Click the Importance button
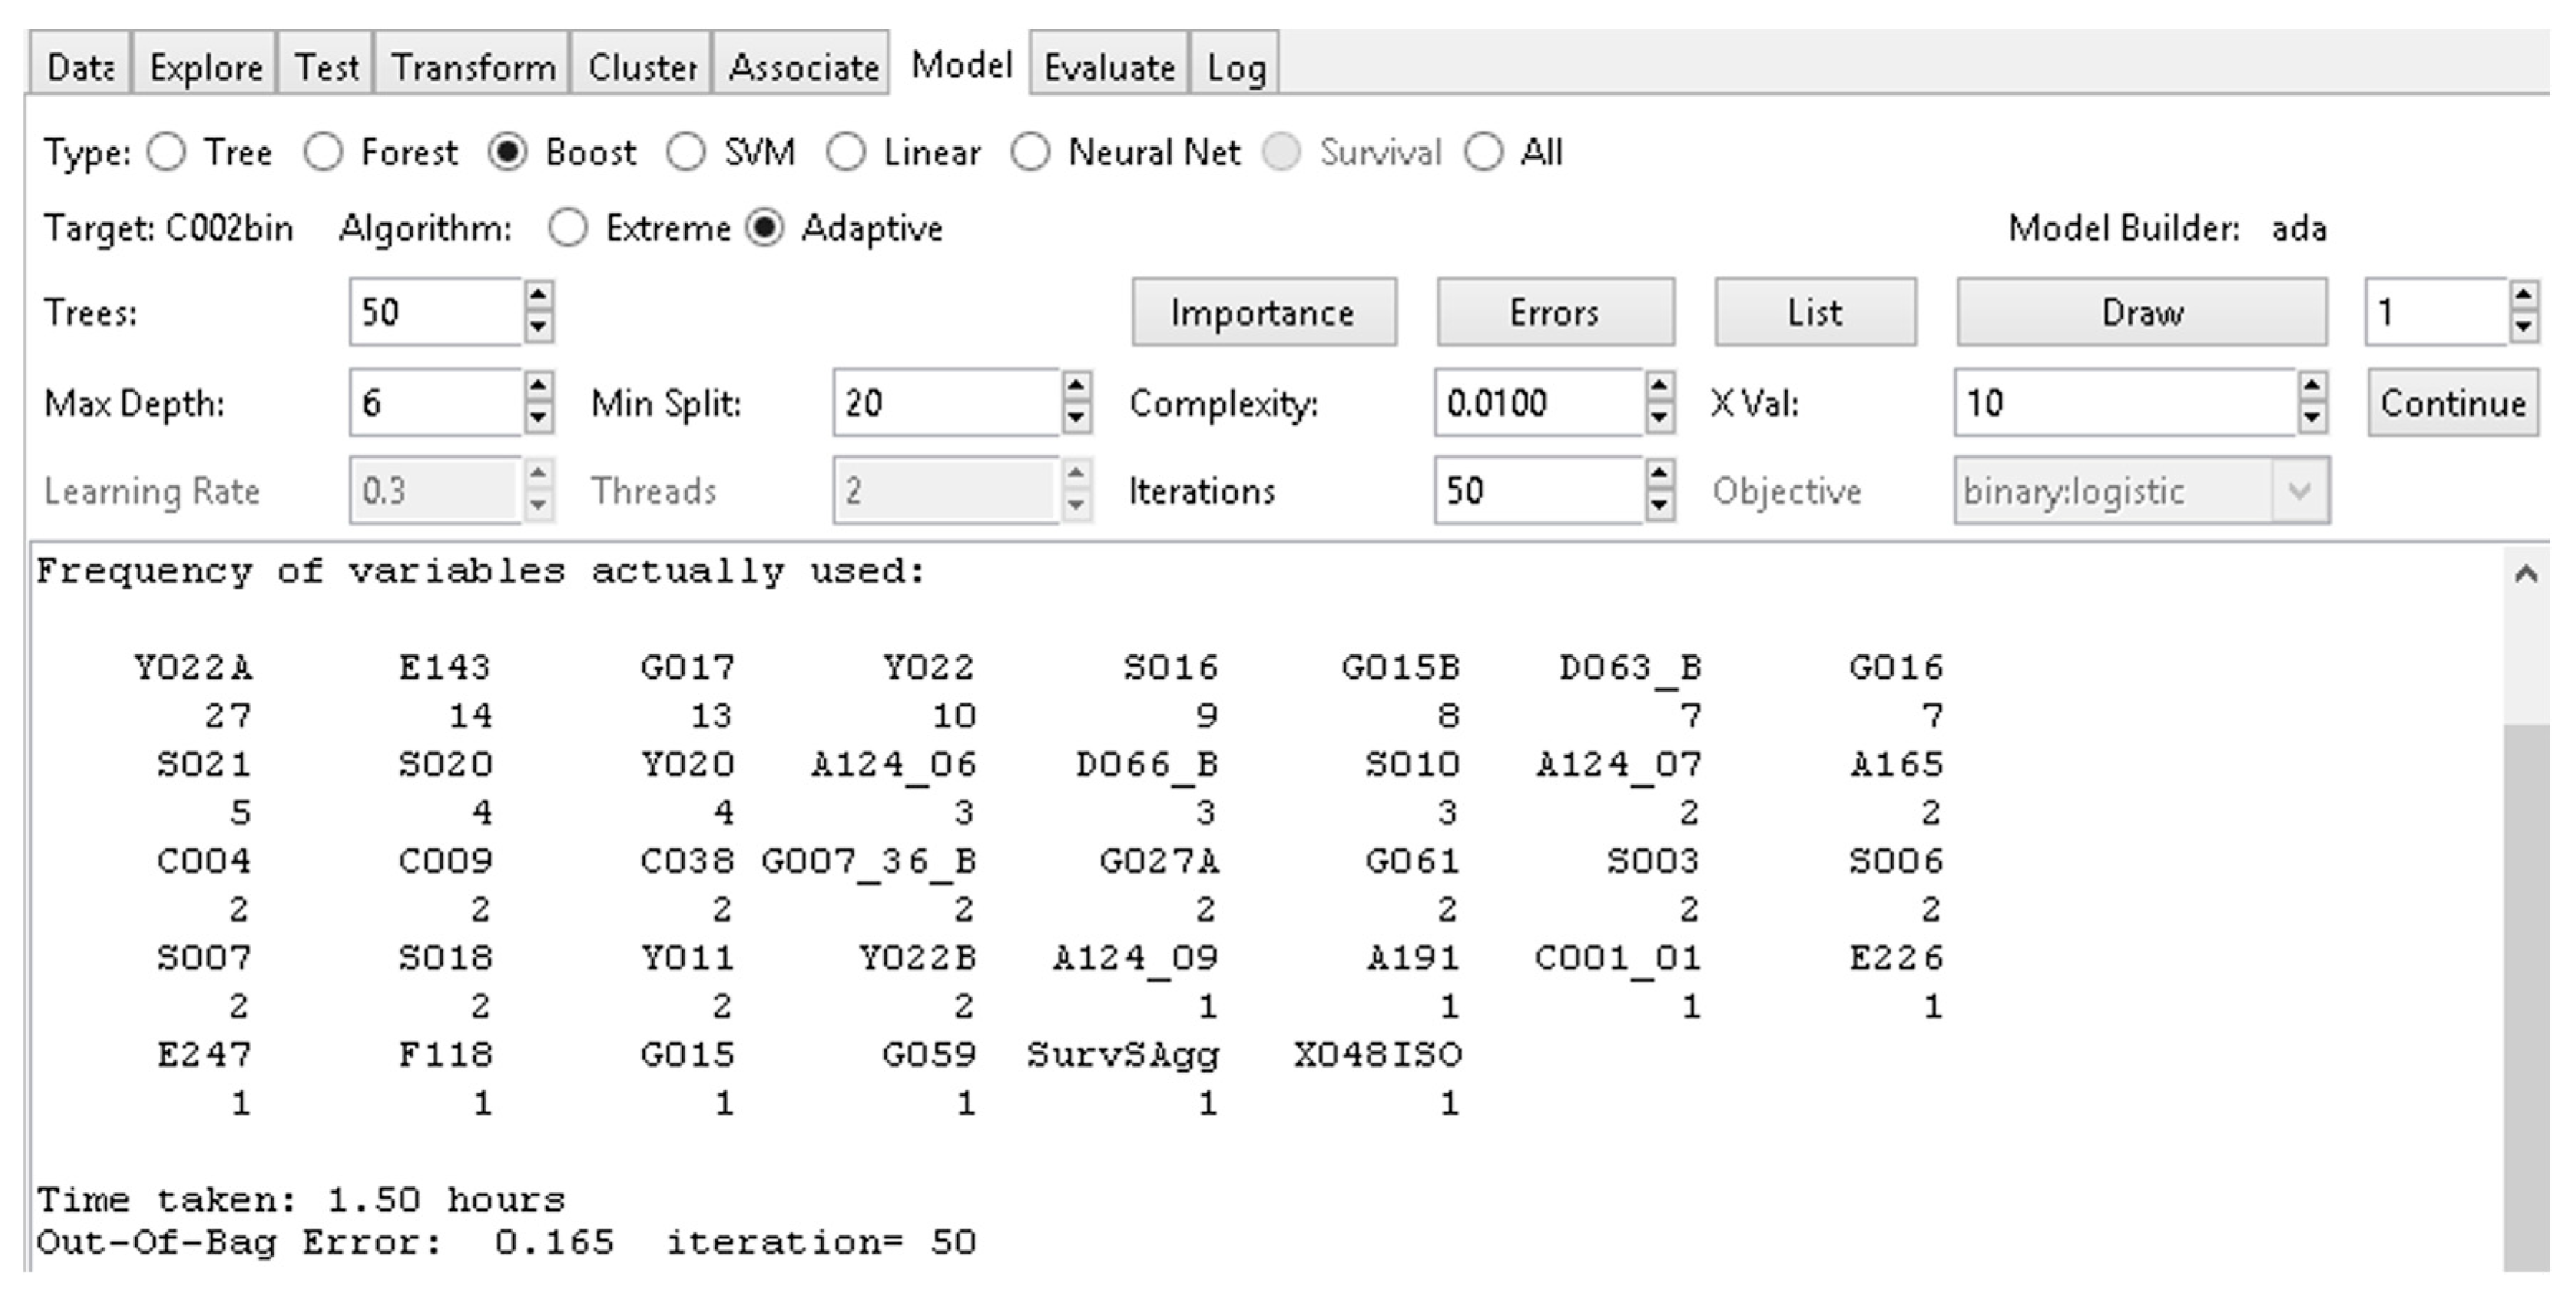The width and height of the screenshot is (2576, 1301). pyautogui.click(x=1263, y=313)
